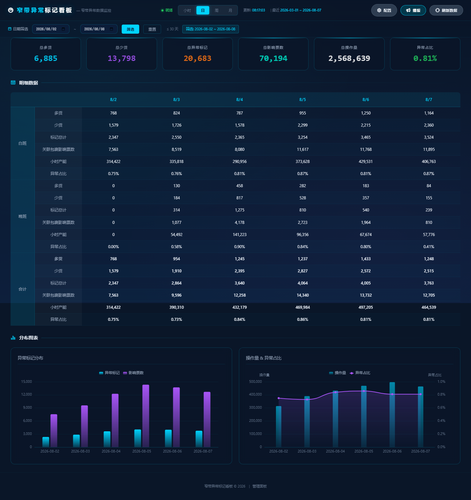Click the teal bar for 2026-08-06 in right chart
The height and width of the screenshot is (500, 471).
tap(392, 415)
